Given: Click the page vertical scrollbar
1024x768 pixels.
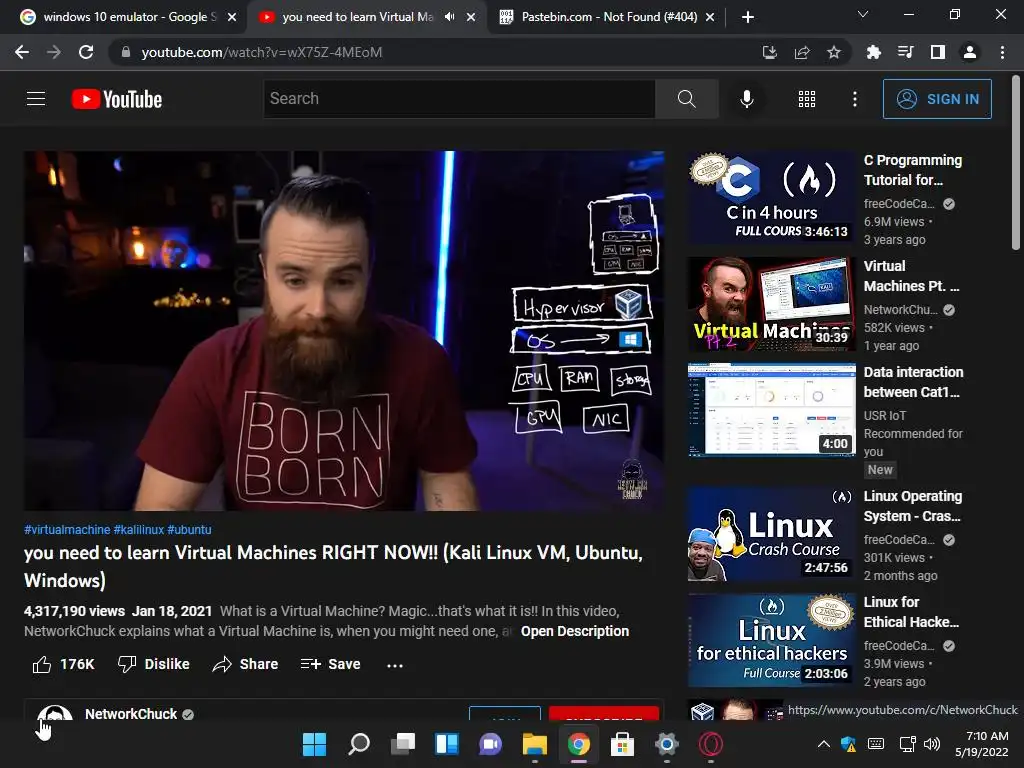Looking at the screenshot, I should coord(1016,162).
